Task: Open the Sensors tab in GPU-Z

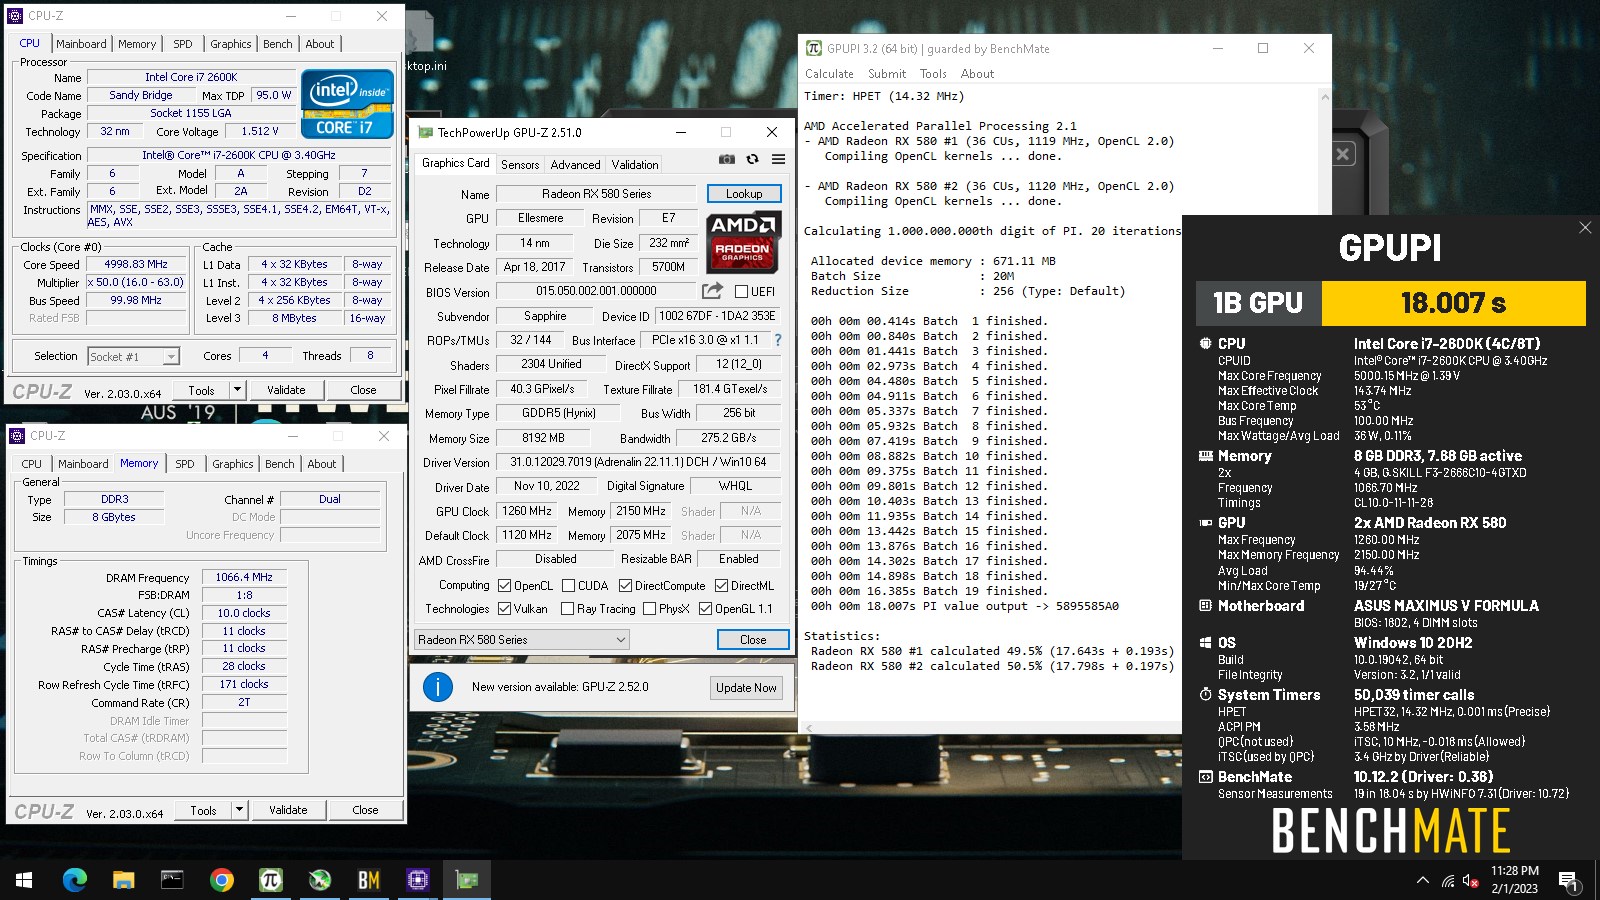Action: 520,165
